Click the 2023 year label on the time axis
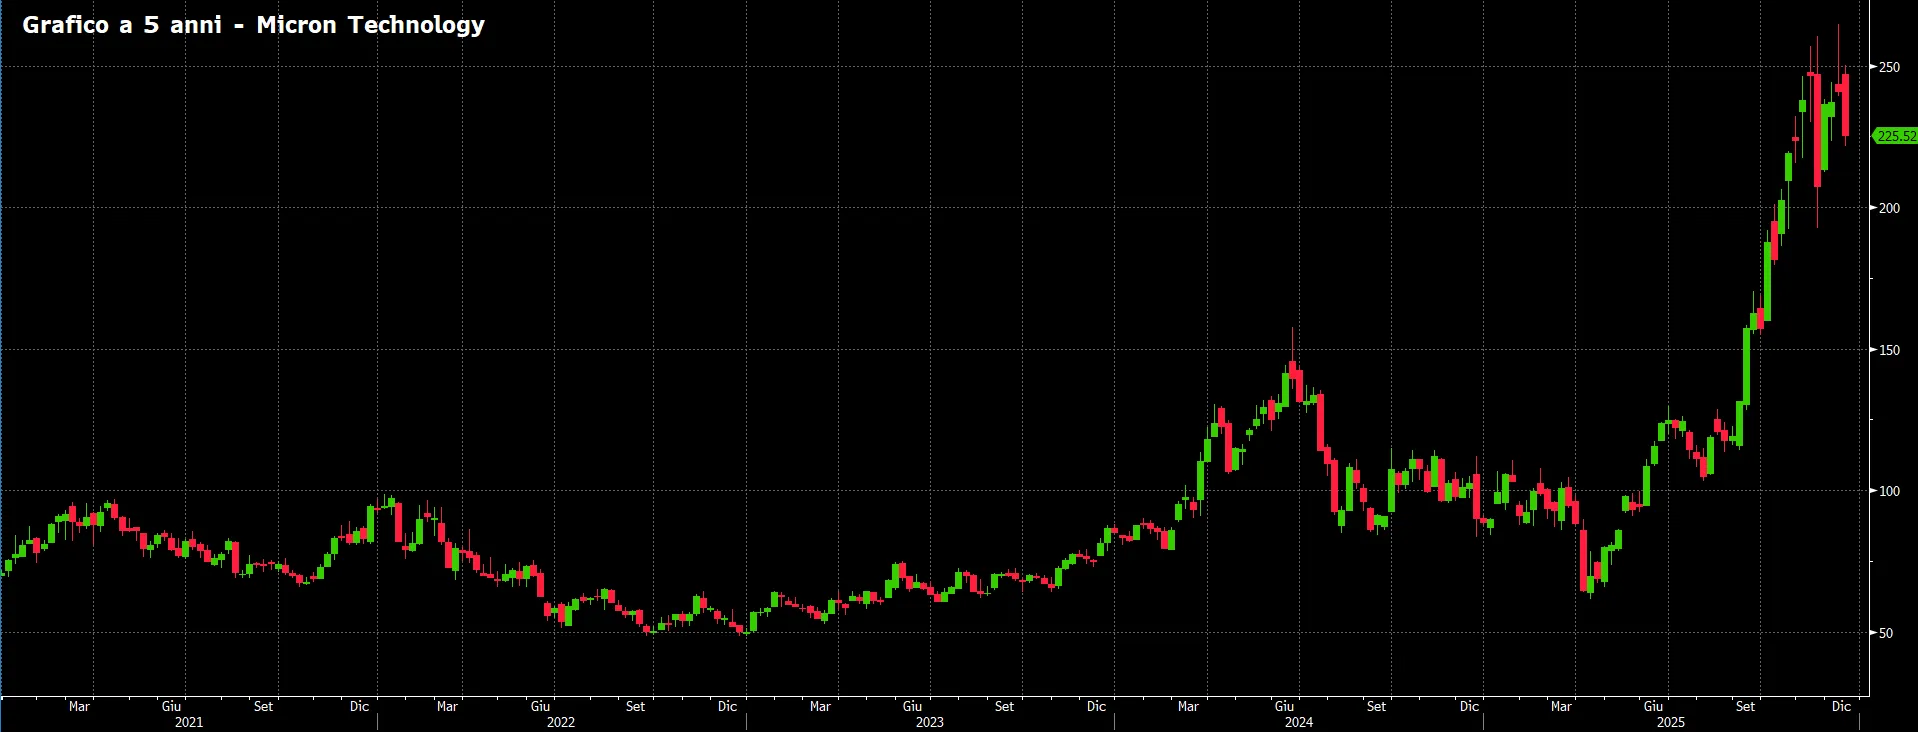The image size is (1918, 732). [930, 722]
